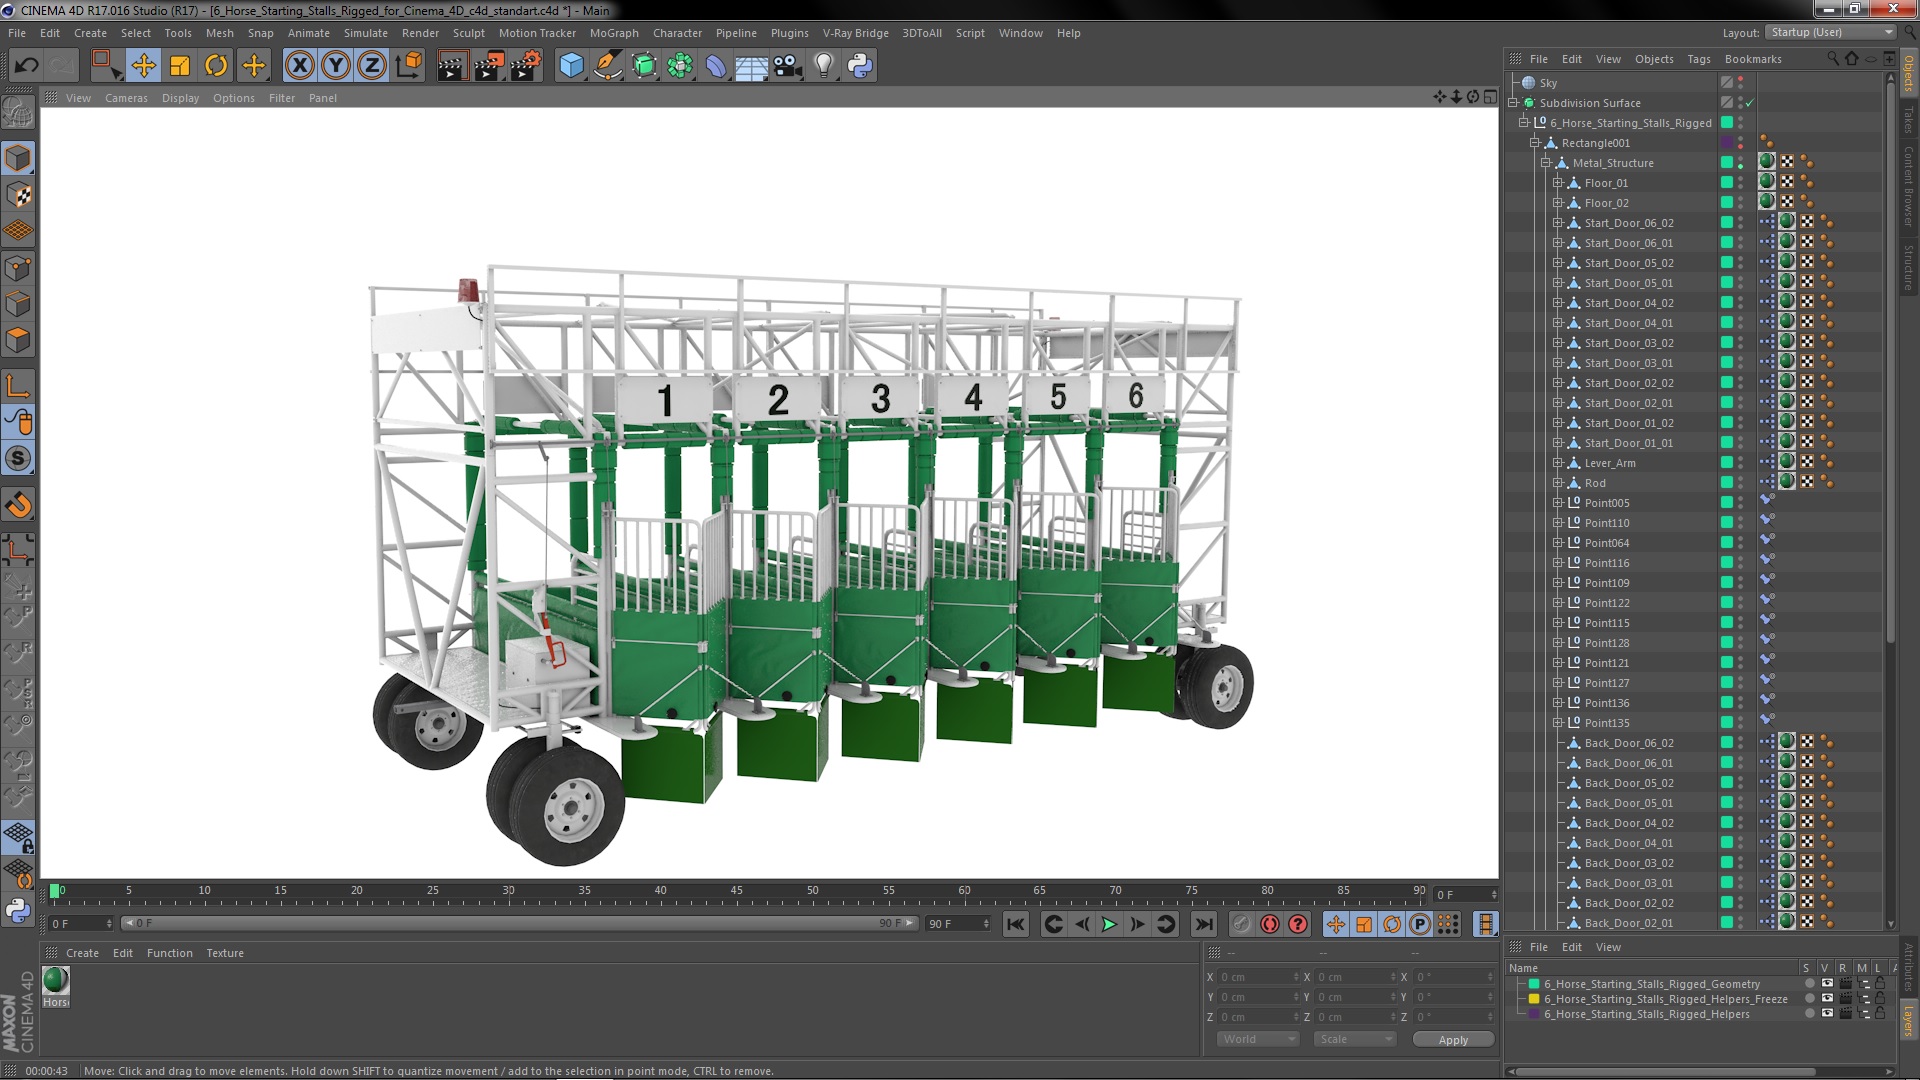
Task: Select the Rotate tool
Action: tap(216, 66)
